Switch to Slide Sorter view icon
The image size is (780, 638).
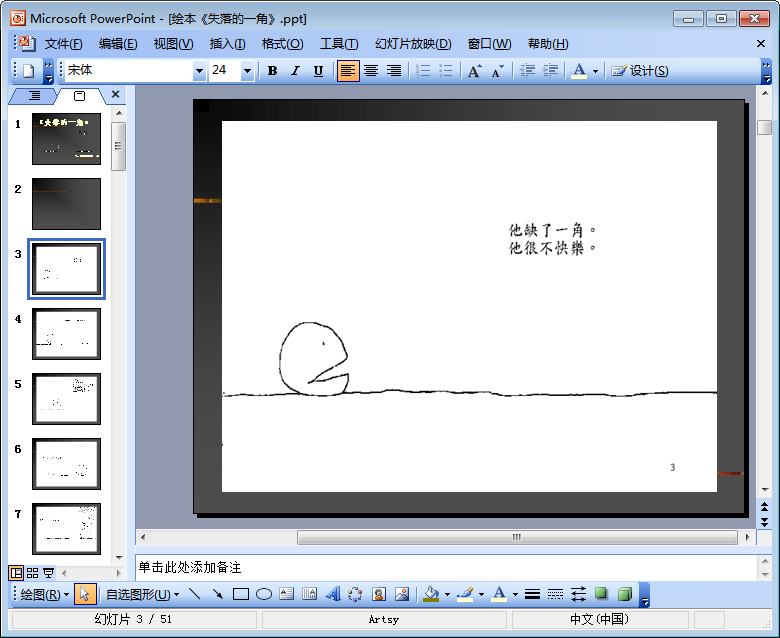(32, 573)
